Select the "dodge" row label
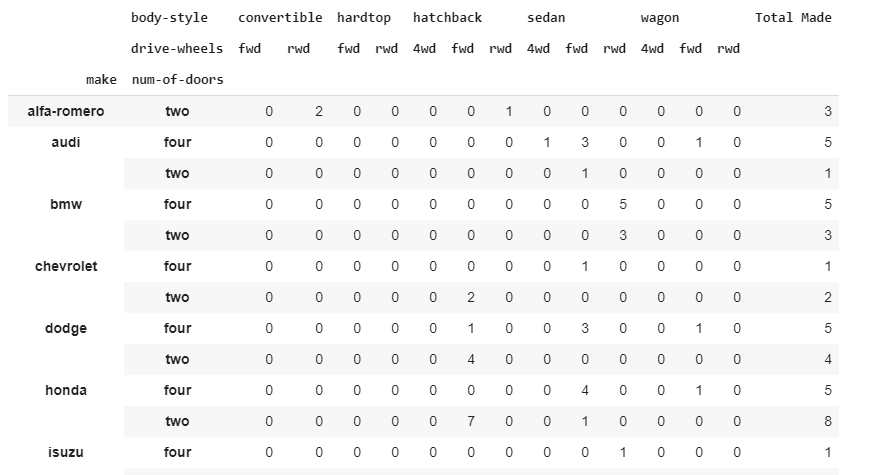885x475 pixels. point(66,328)
